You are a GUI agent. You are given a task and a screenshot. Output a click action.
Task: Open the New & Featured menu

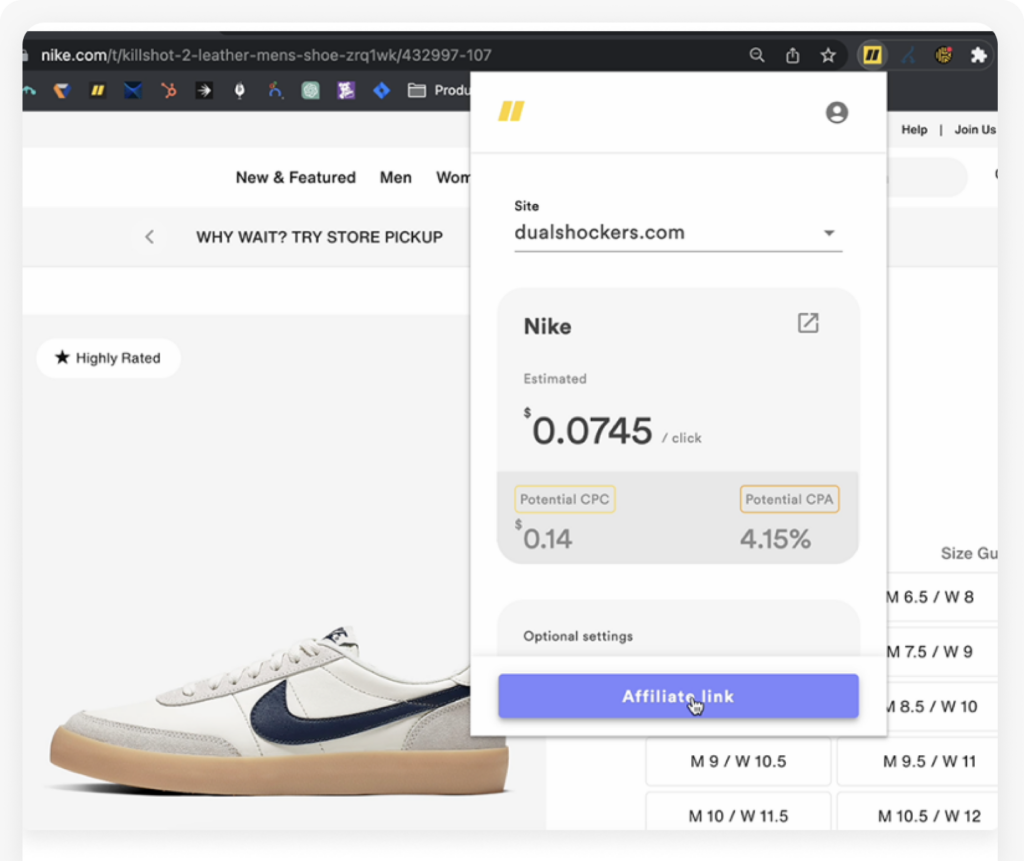(x=295, y=177)
